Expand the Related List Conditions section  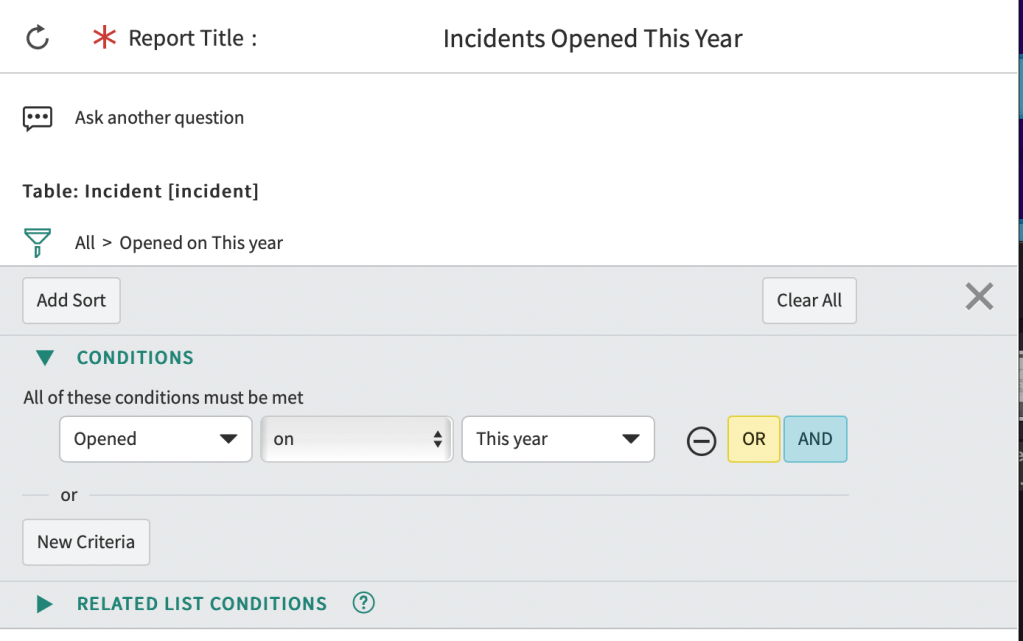pyautogui.click(x=44, y=604)
